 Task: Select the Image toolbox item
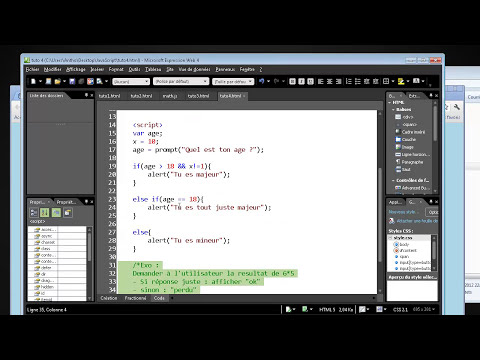pyautogui.click(x=404, y=147)
